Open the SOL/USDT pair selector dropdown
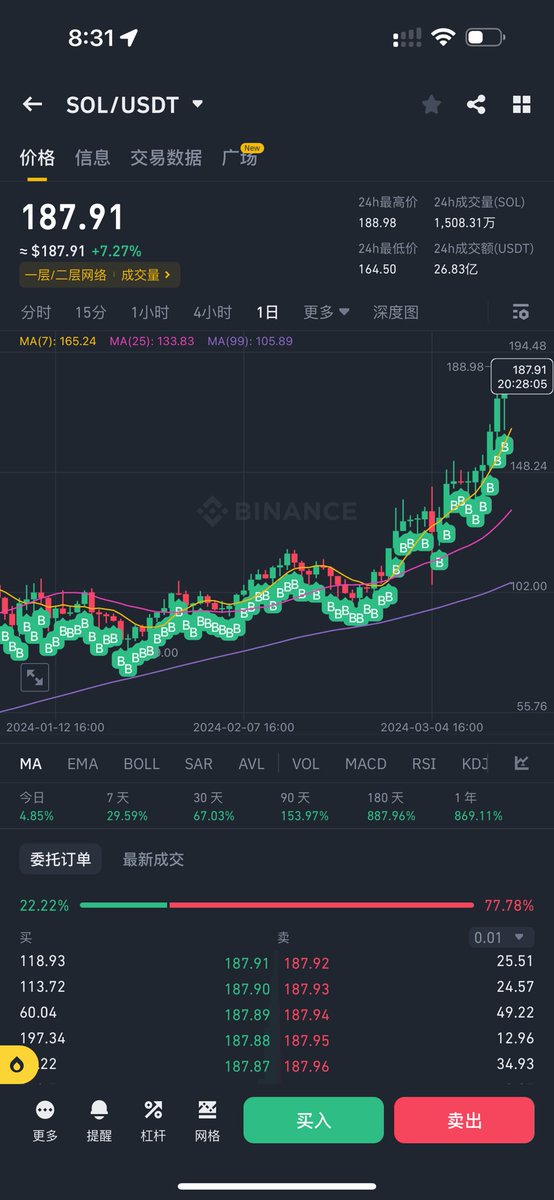Screen dimensions: 554x1200 click(x=135, y=104)
